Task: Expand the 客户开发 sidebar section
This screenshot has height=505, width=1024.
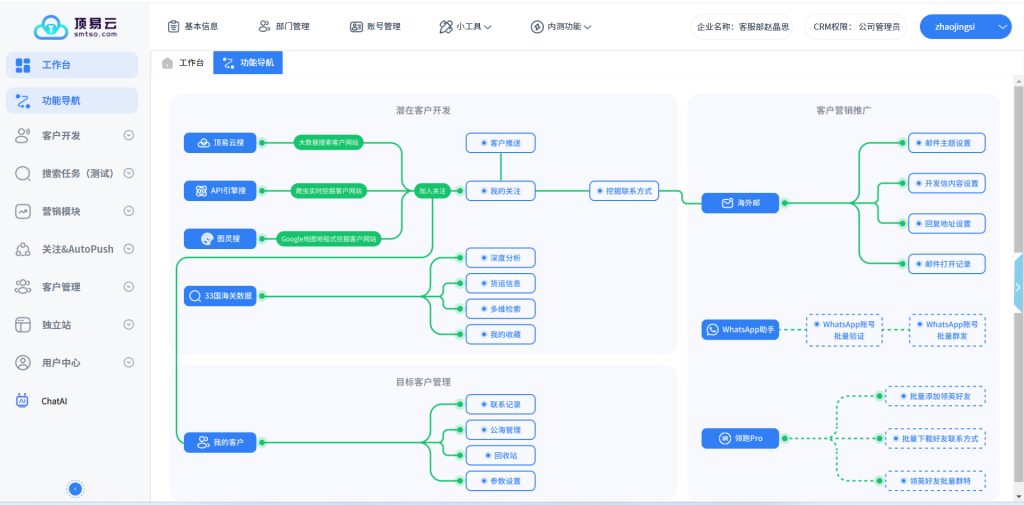Action: click(128, 135)
